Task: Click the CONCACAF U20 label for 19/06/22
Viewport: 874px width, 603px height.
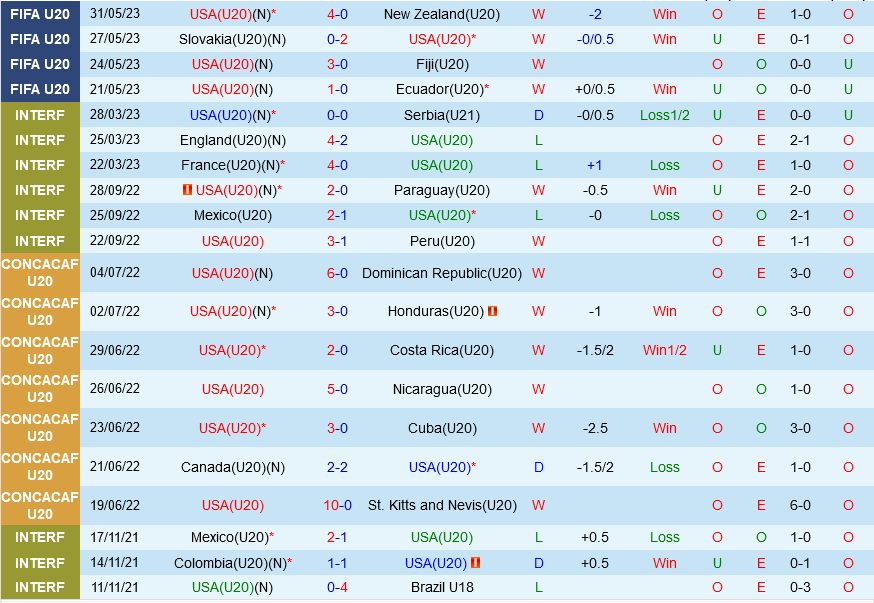Action: coord(40,505)
